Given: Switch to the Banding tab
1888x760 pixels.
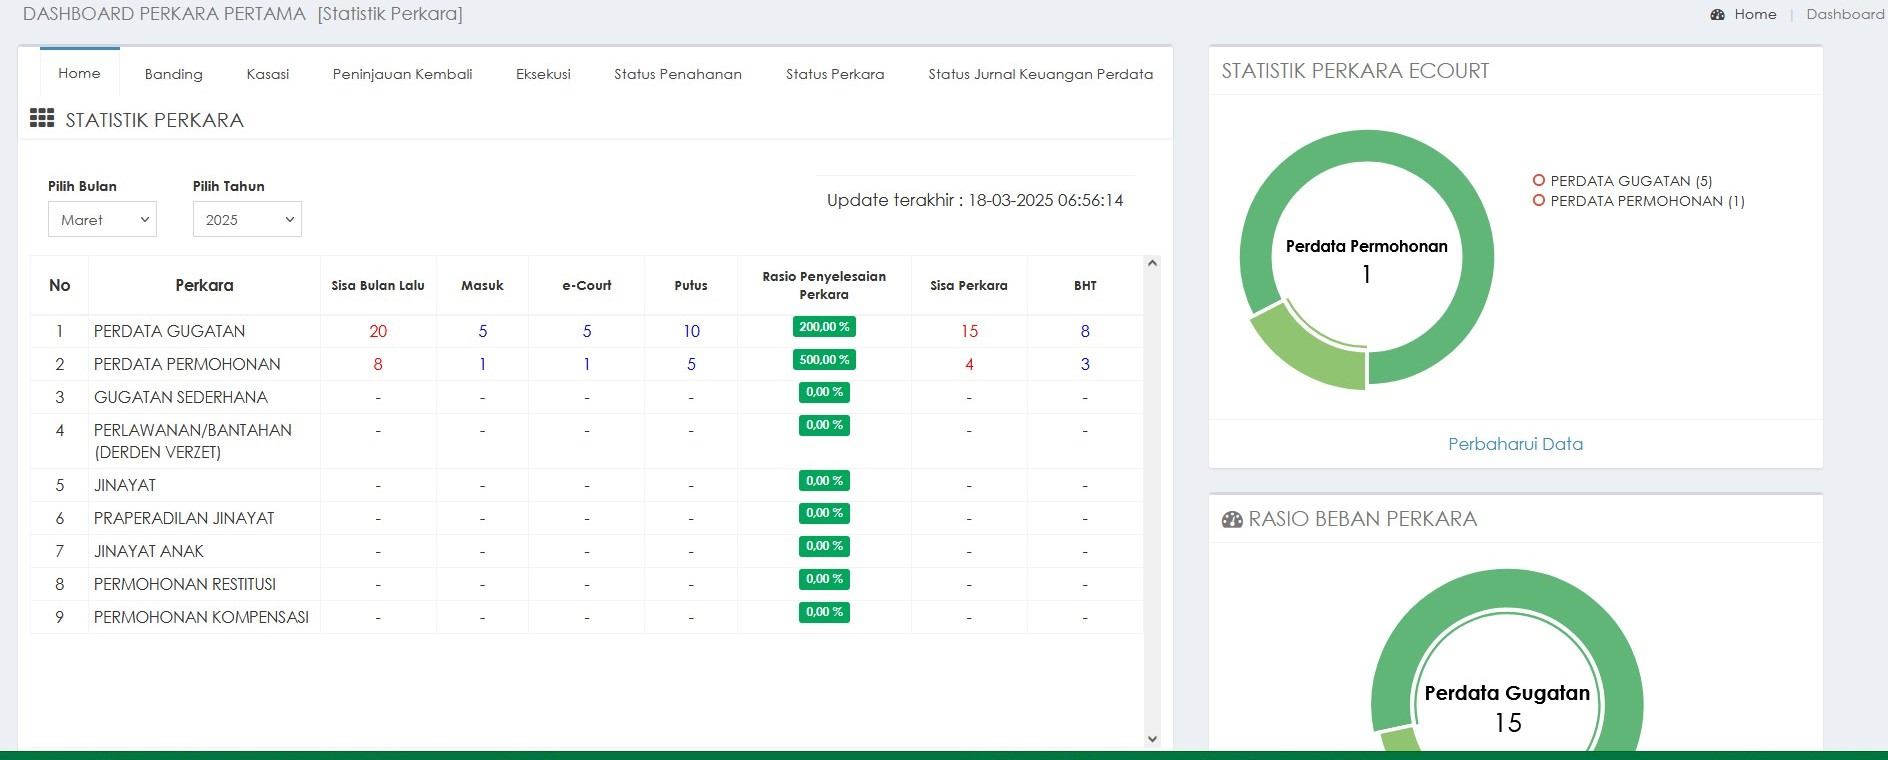Looking at the screenshot, I should pos(173,74).
